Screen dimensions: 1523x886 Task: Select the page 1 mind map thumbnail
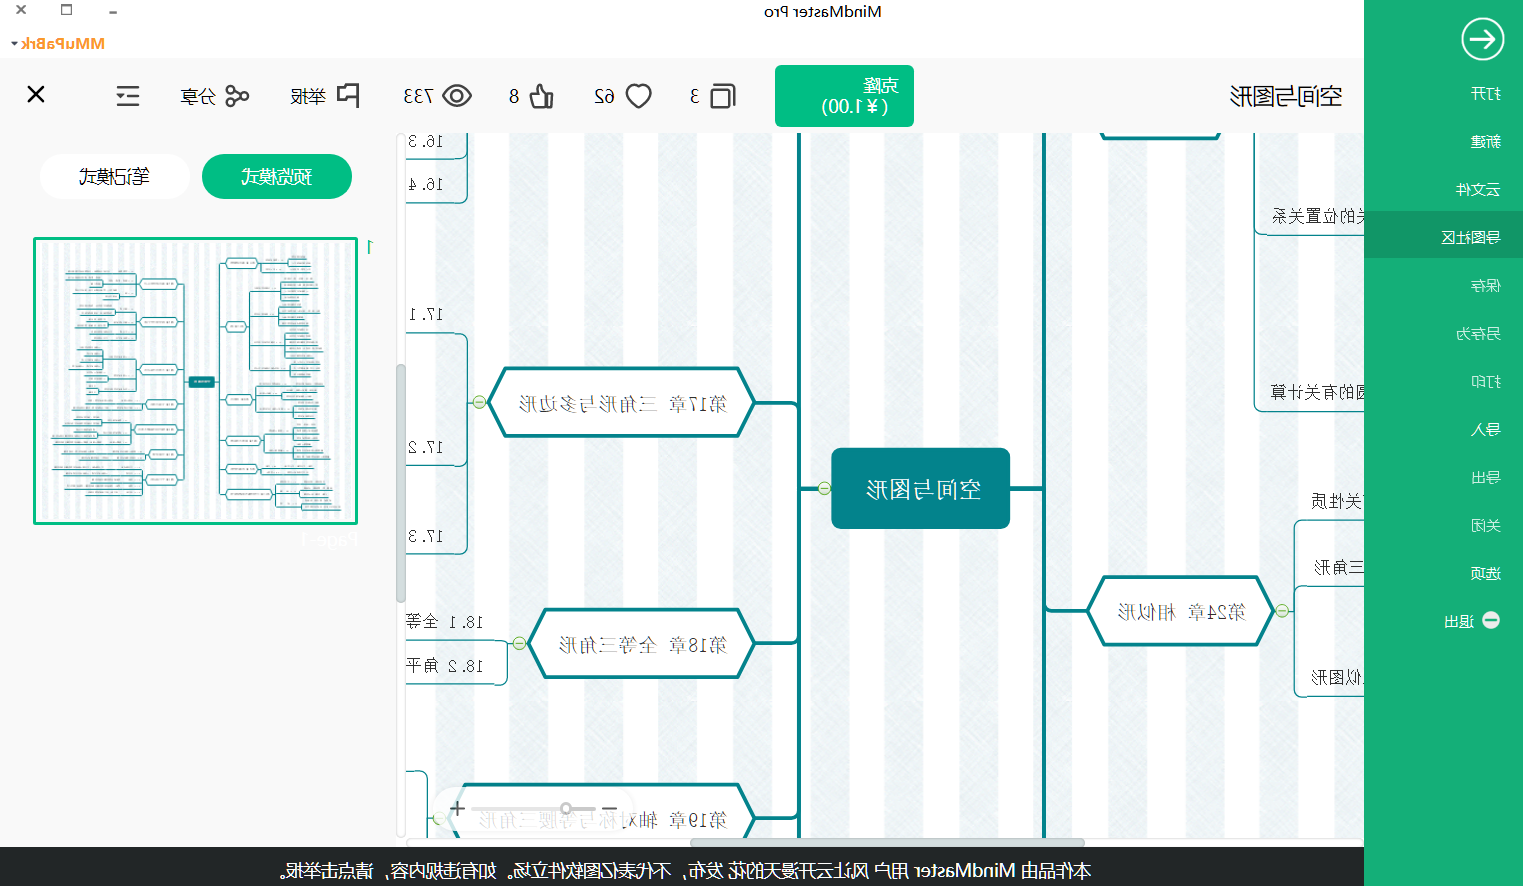coord(195,381)
